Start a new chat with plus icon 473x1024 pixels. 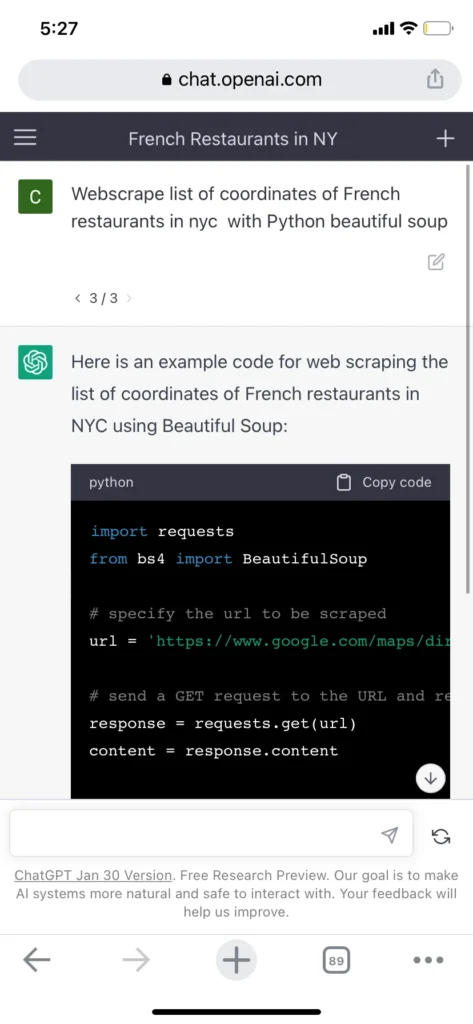pos(445,138)
